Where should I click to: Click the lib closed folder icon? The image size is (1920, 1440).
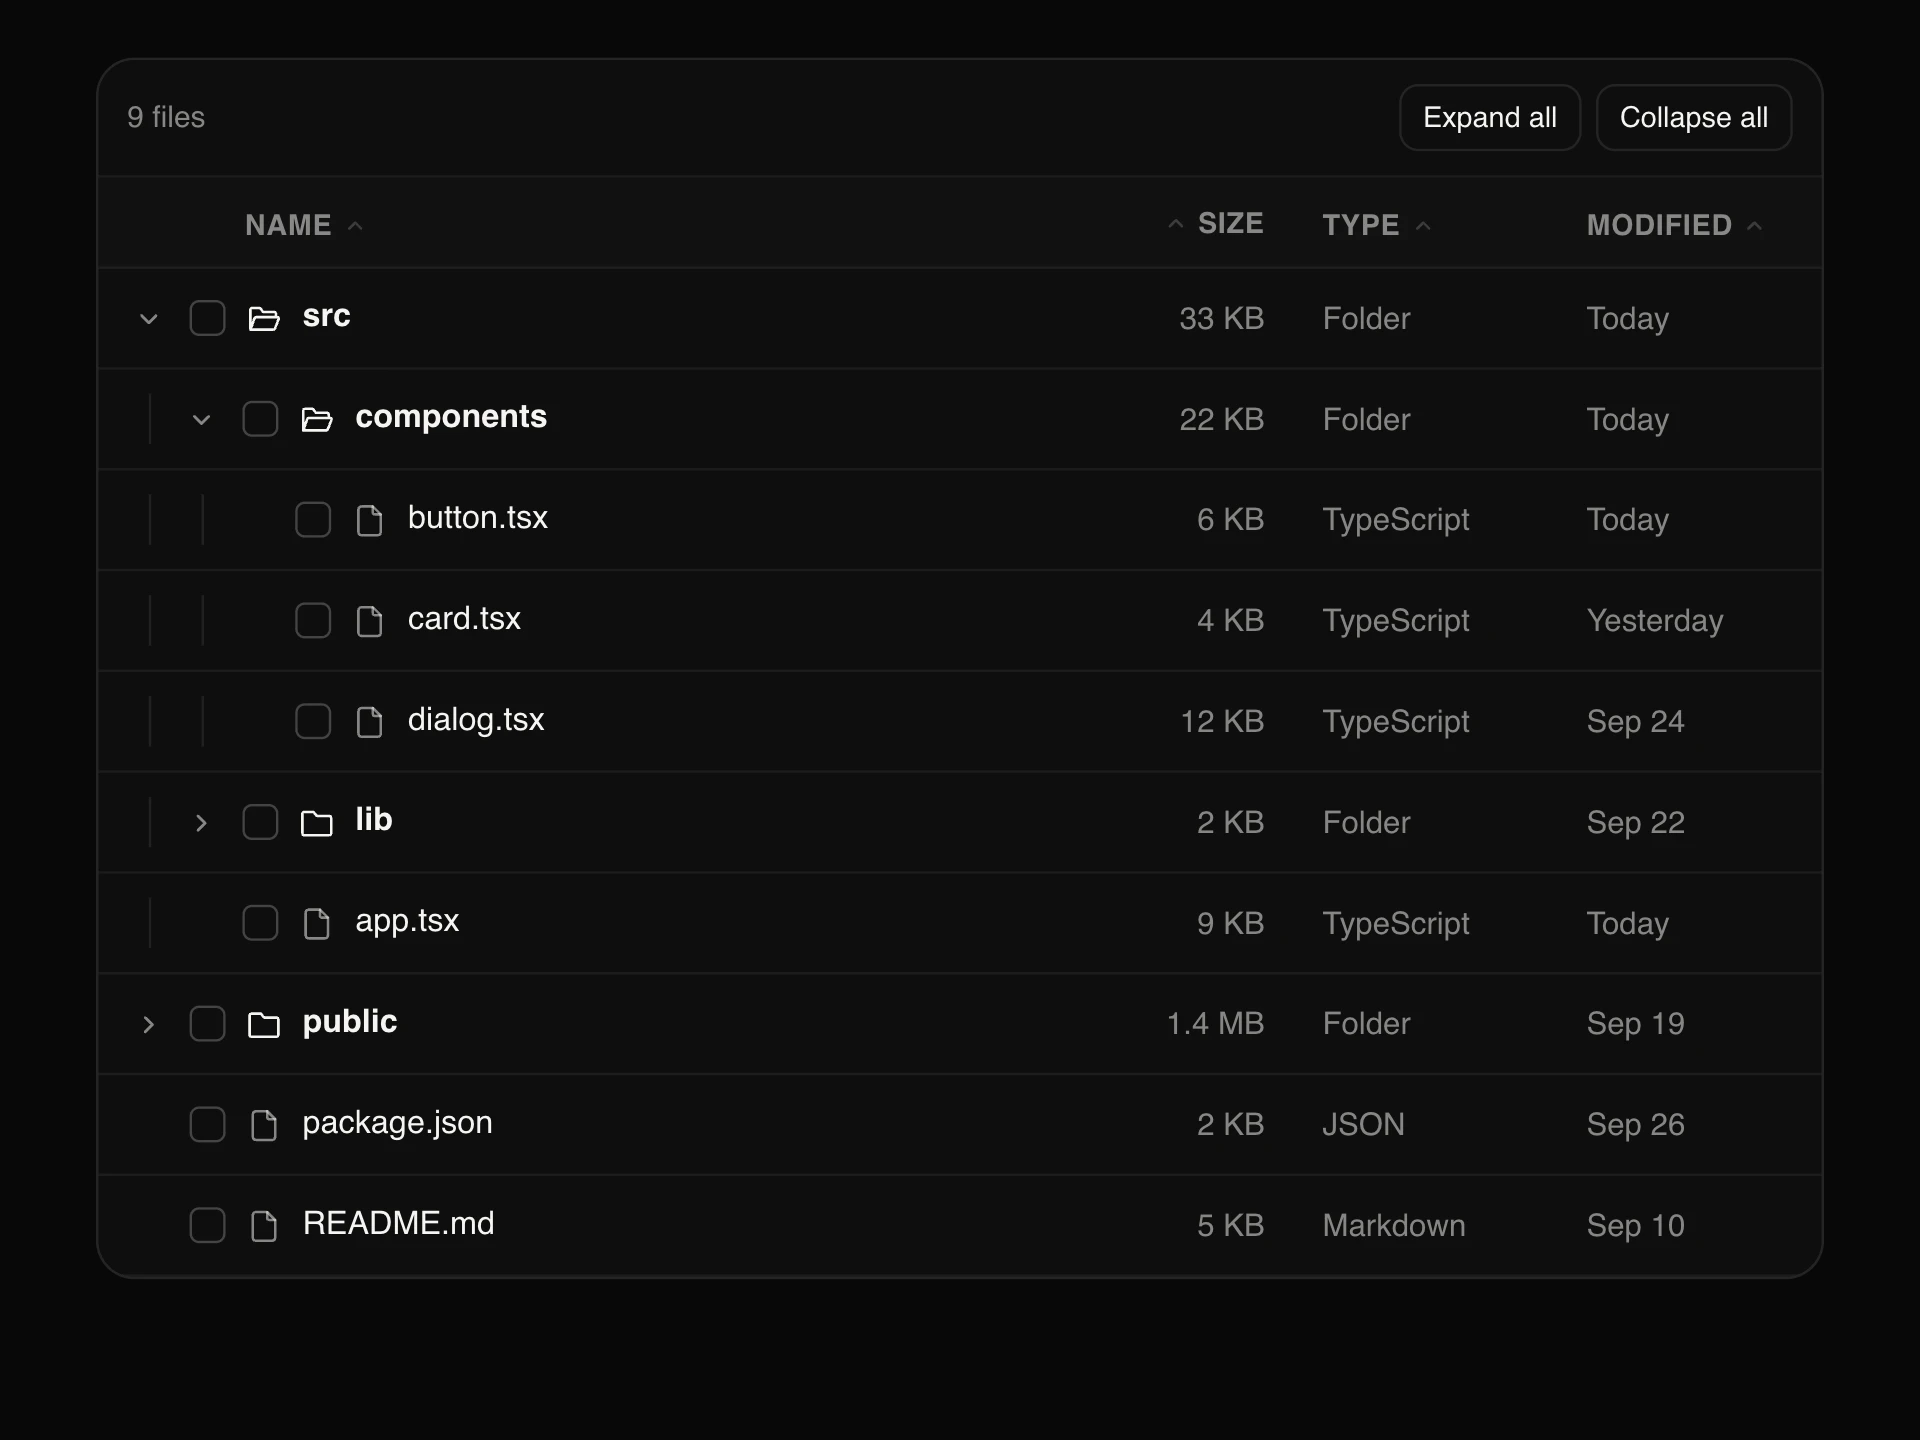pyautogui.click(x=317, y=823)
